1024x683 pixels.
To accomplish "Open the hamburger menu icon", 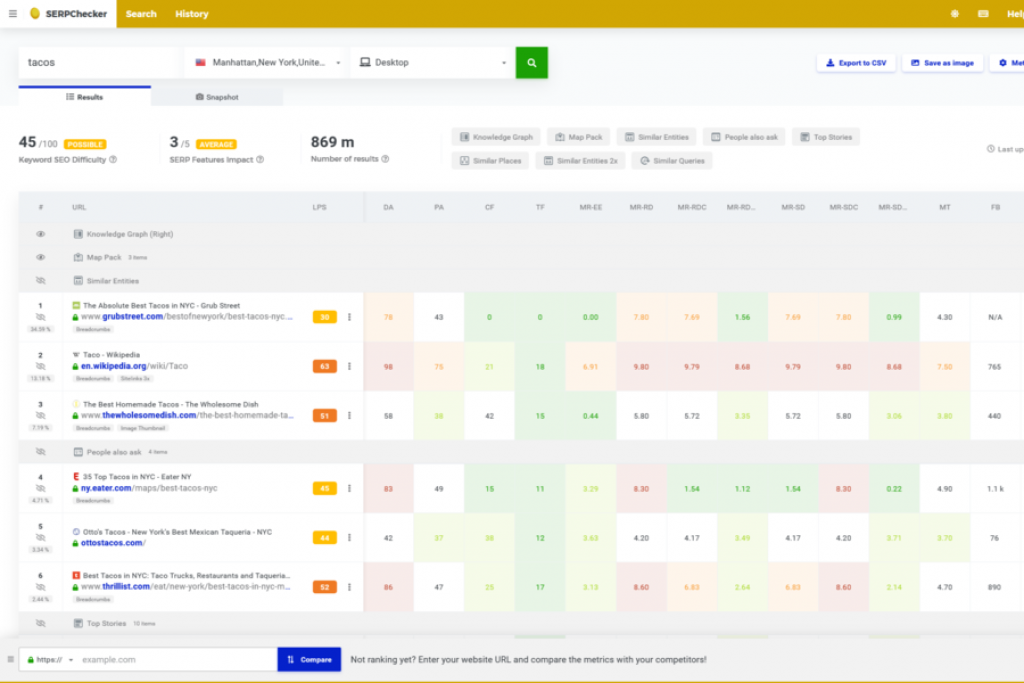I will (12, 14).
